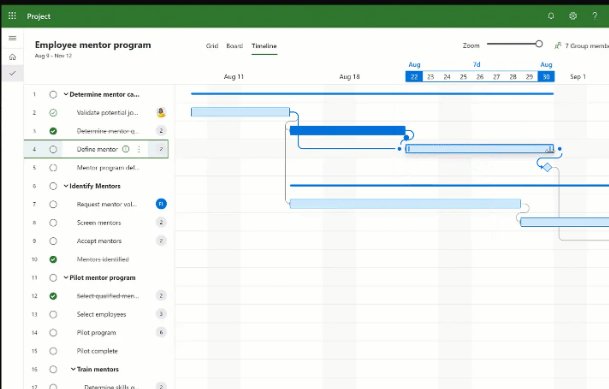
Task: Collapse Train mentors group
Action: (73, 369)
